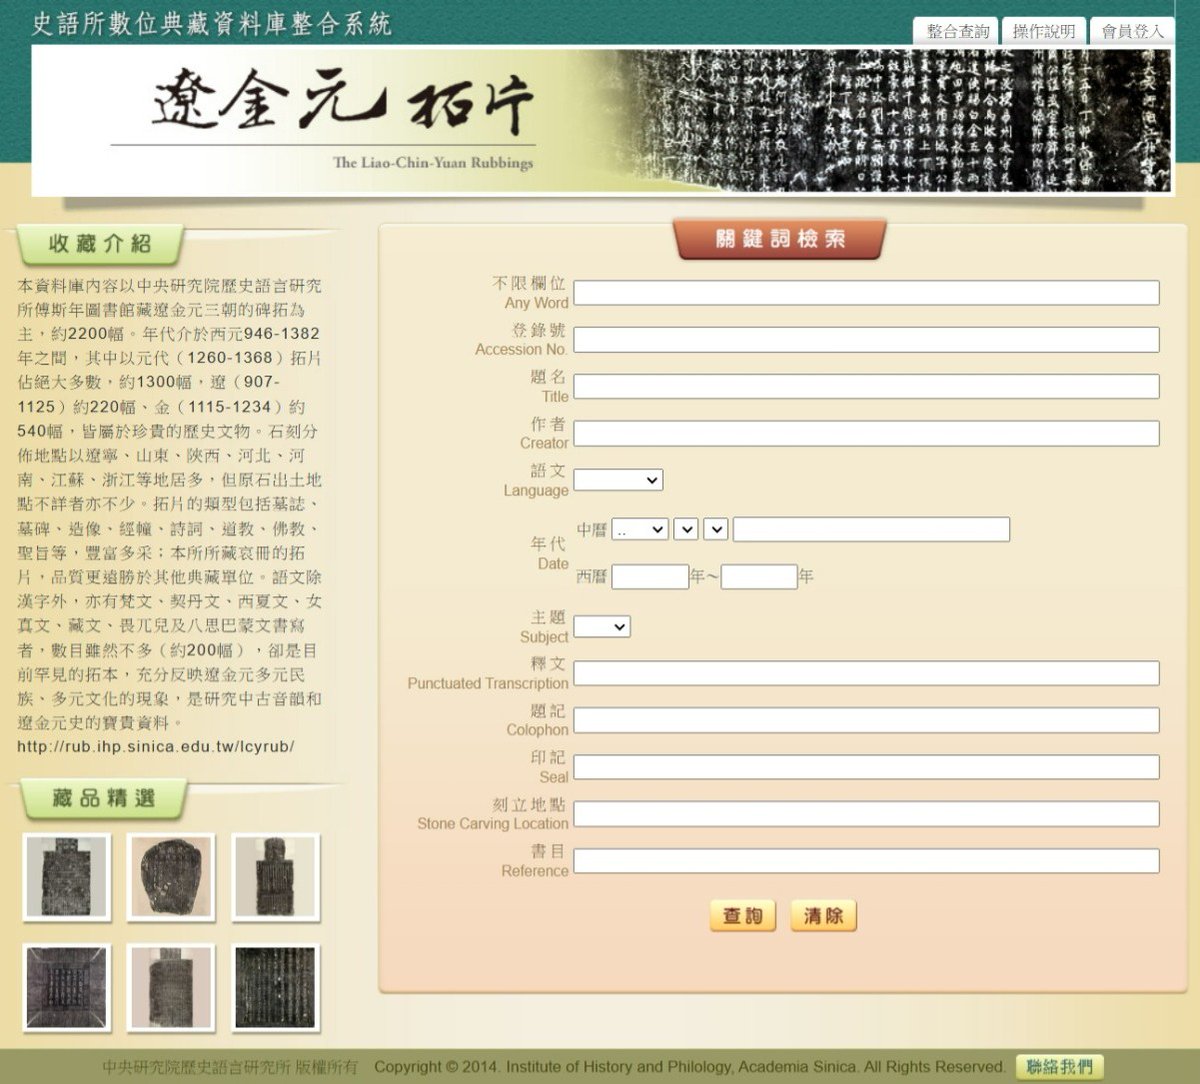Open the rub.ihp.sinica.edu.tw URL link
The image size is (1200, 1084).
pos(155,747)
